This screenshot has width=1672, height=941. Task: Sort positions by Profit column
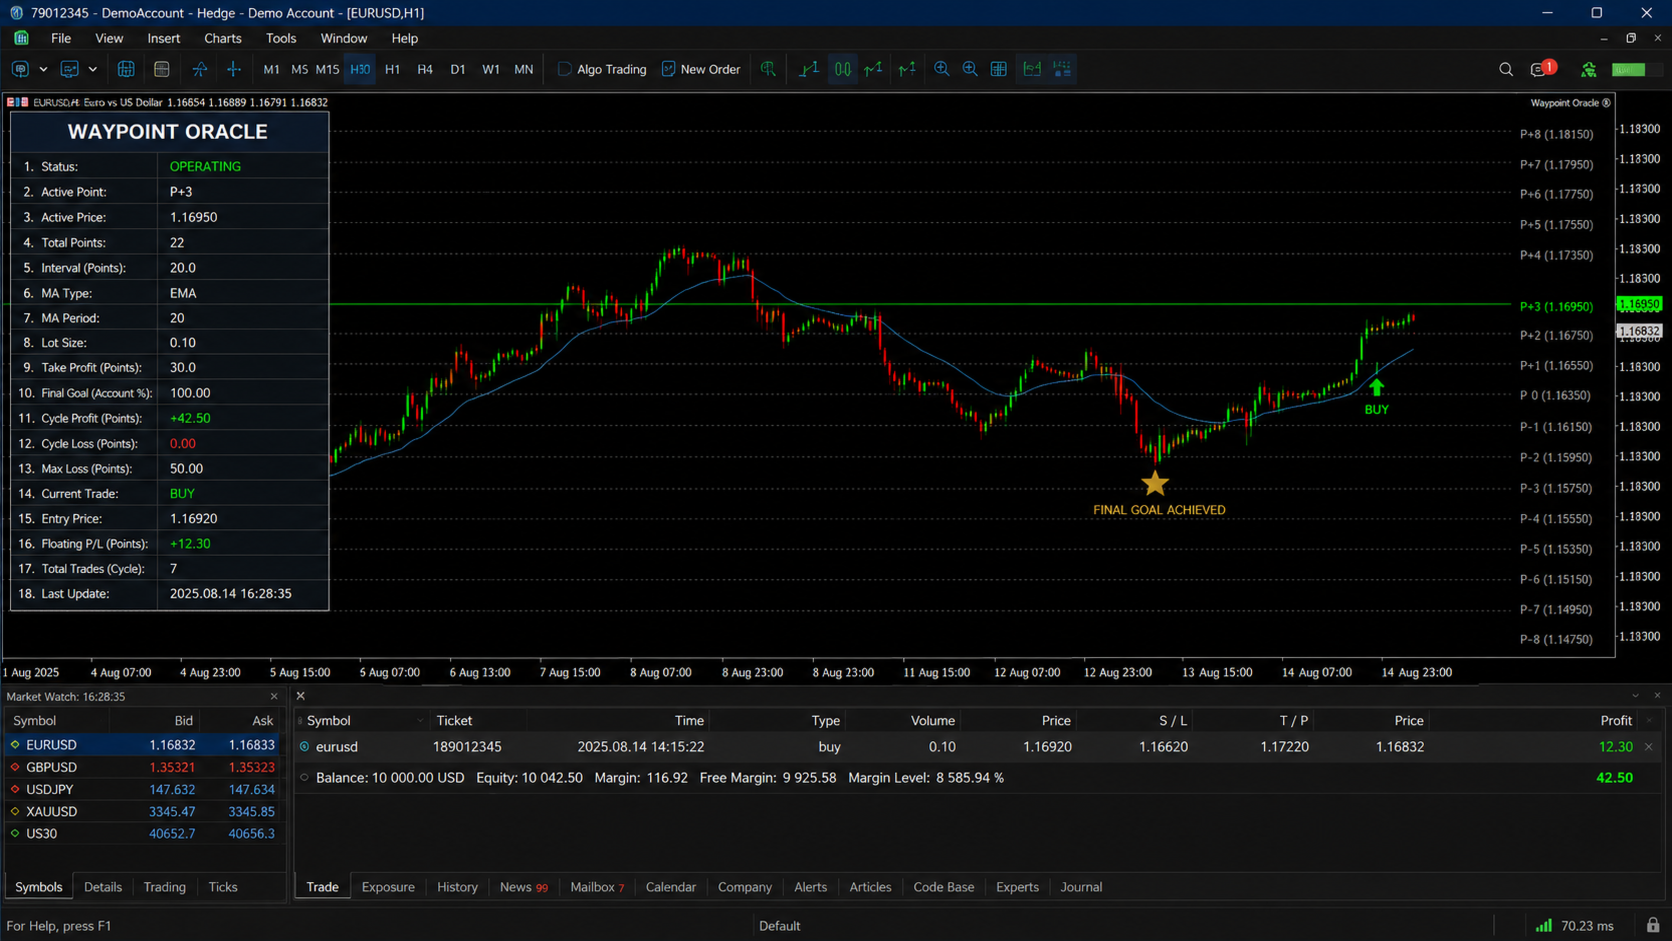[x=1616, y=720]
